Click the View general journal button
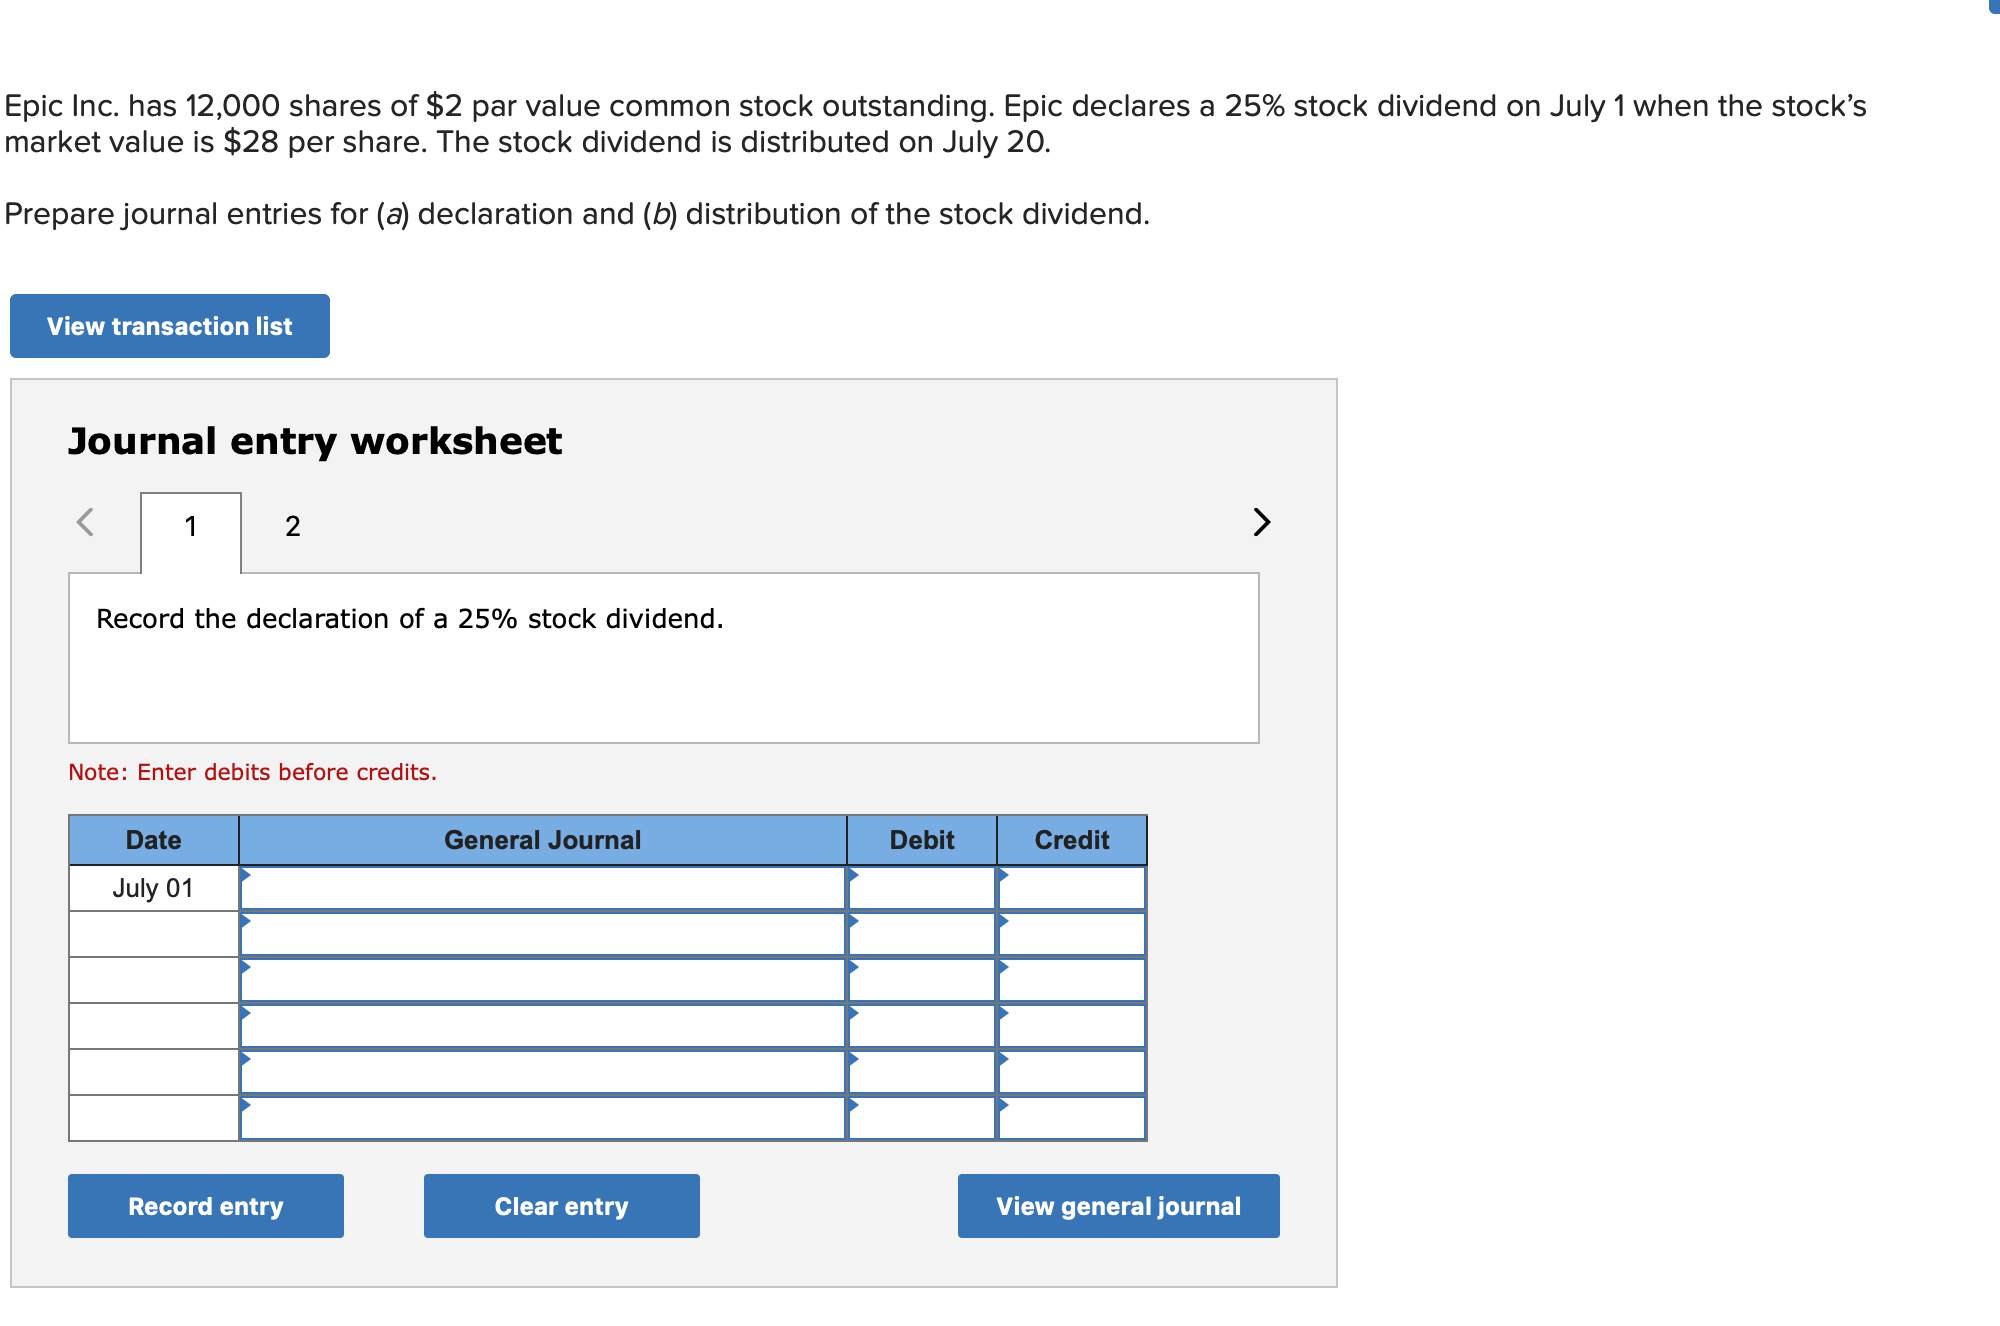 click(1117, 1205)
